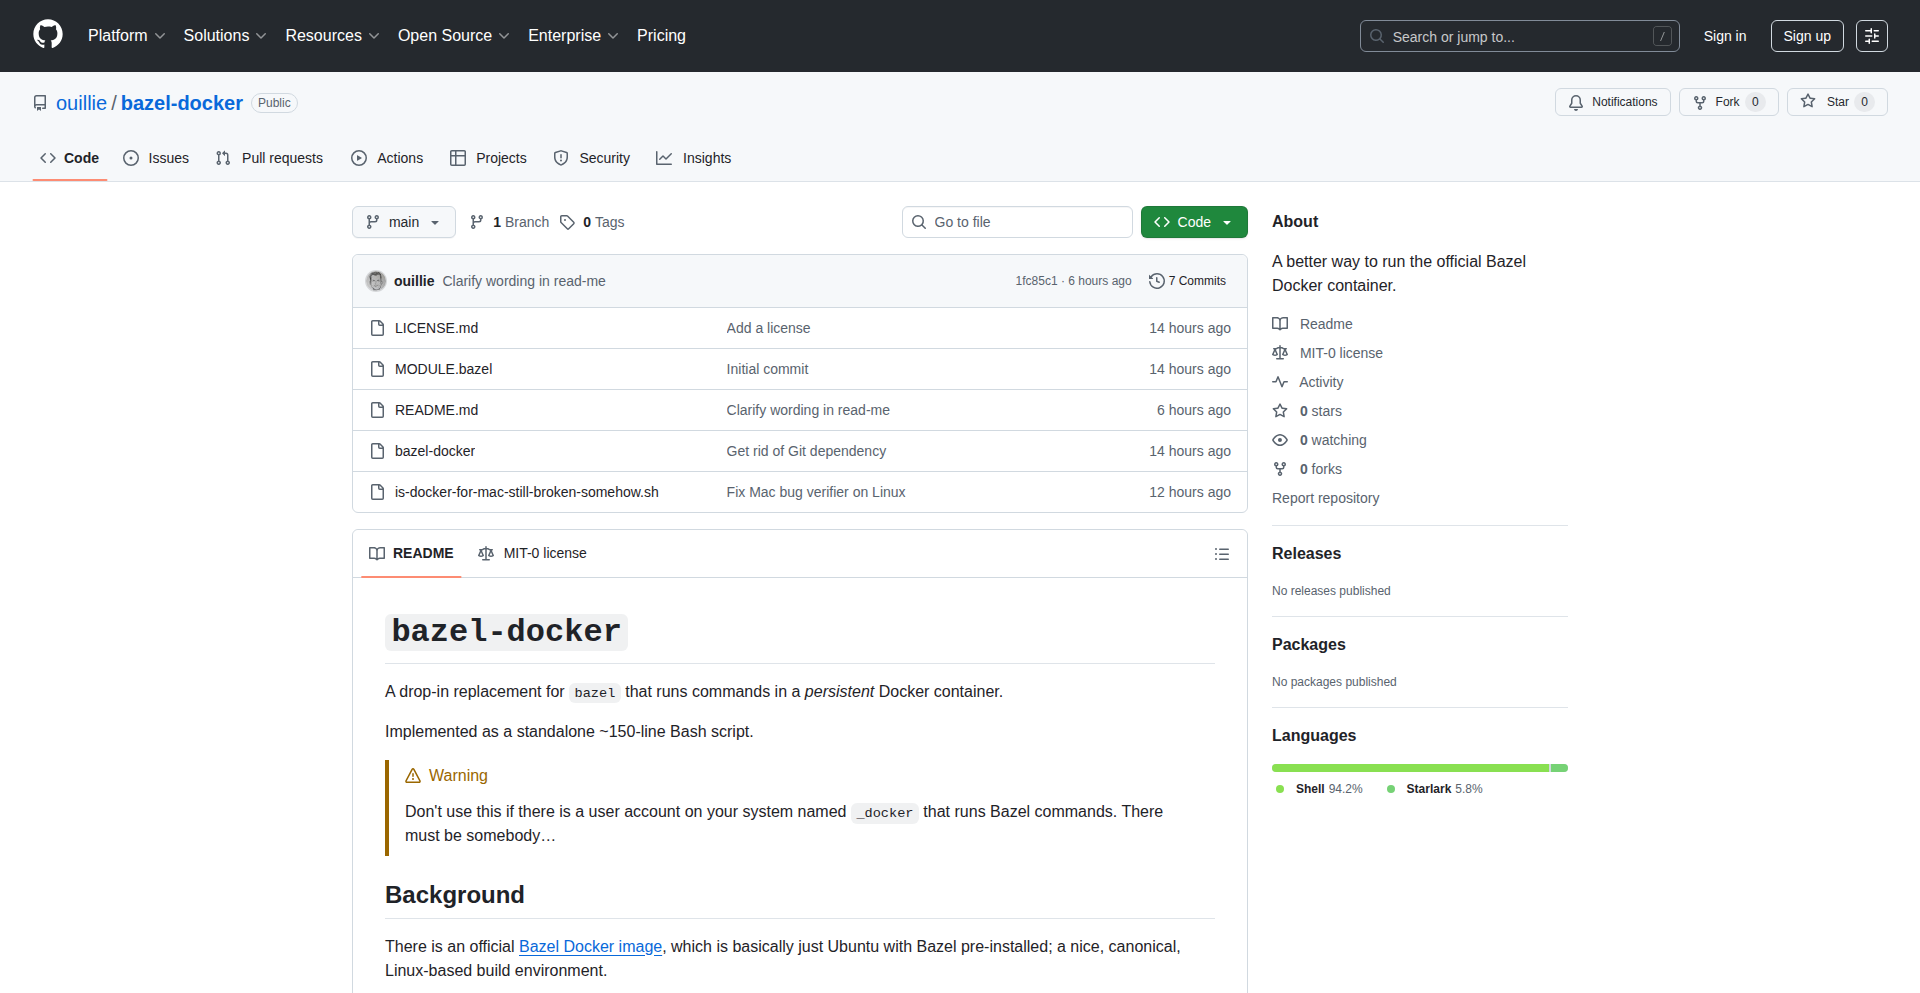Click the fork icon in Fork button
This screenshot has height=993, width=1920.
[x=1700, y=102]
